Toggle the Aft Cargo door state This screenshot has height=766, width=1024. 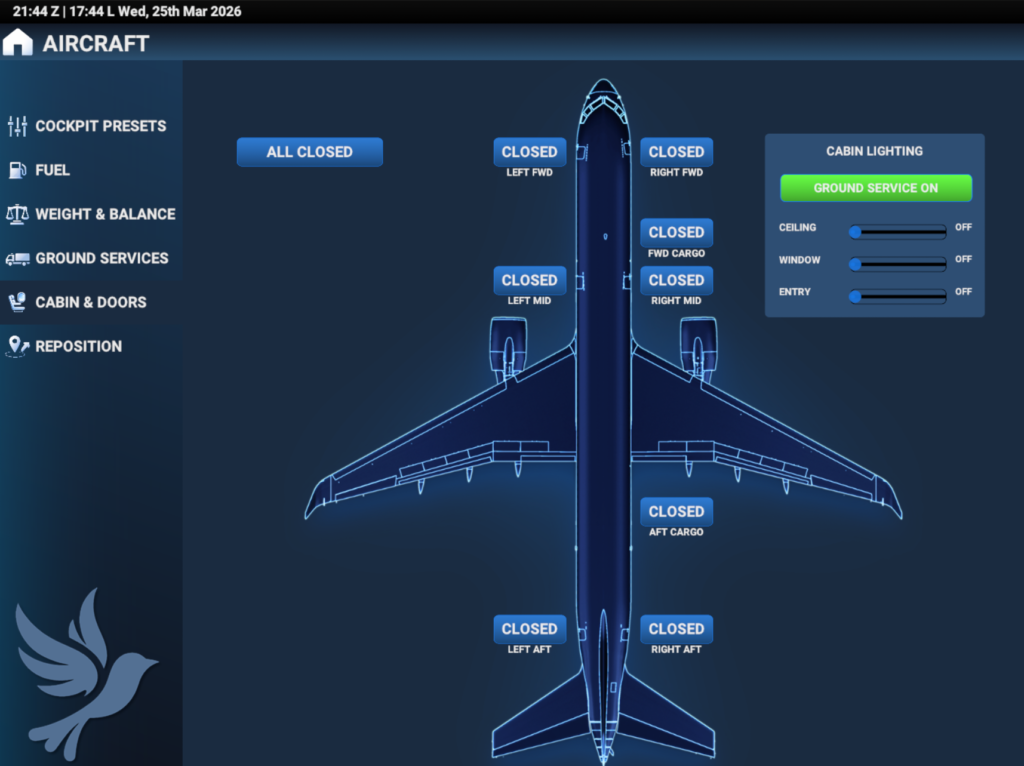(676, 511)
